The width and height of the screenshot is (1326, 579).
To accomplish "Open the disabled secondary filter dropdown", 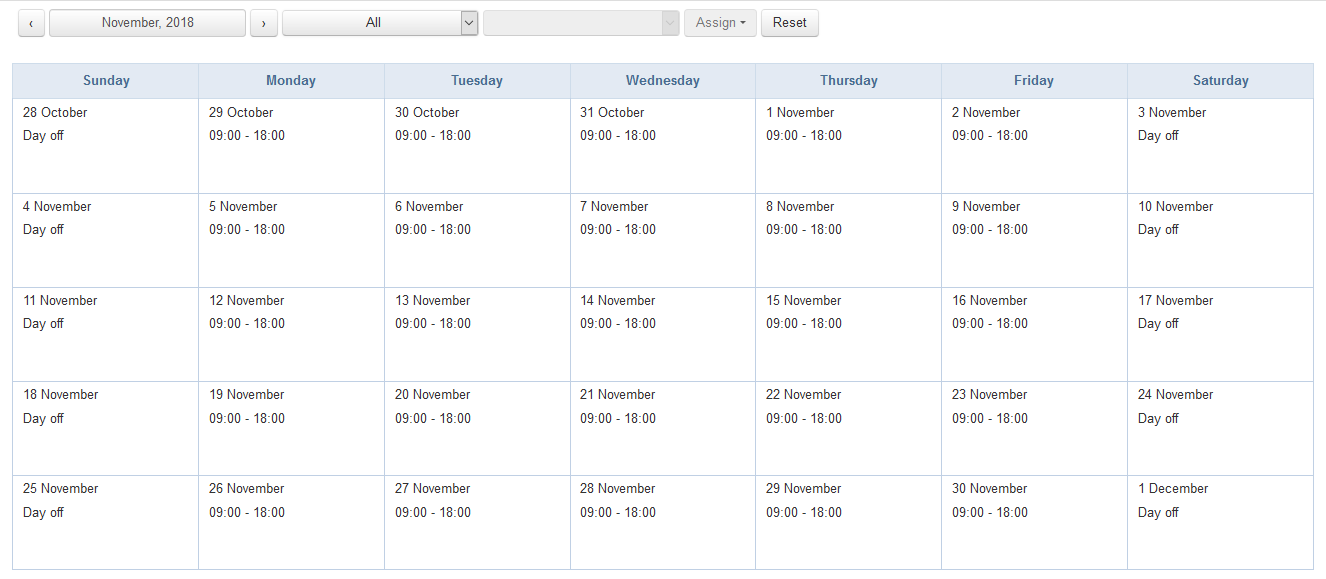I will coord(581,22).
